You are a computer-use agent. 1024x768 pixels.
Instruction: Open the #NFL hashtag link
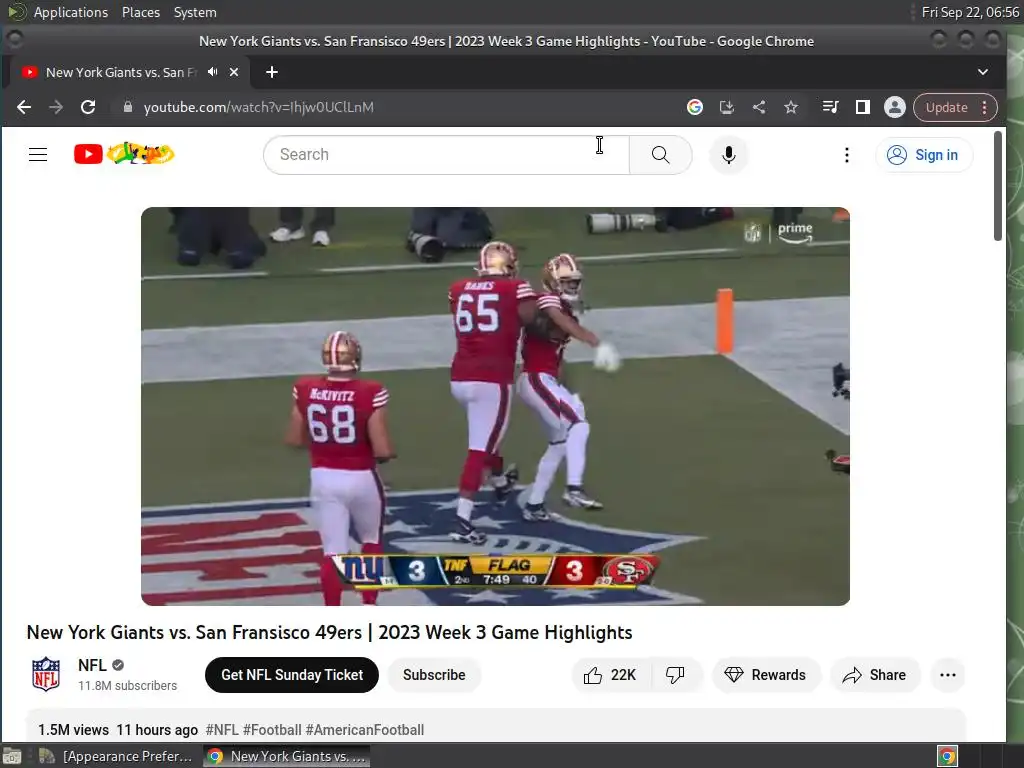click(x=222, y=729)
